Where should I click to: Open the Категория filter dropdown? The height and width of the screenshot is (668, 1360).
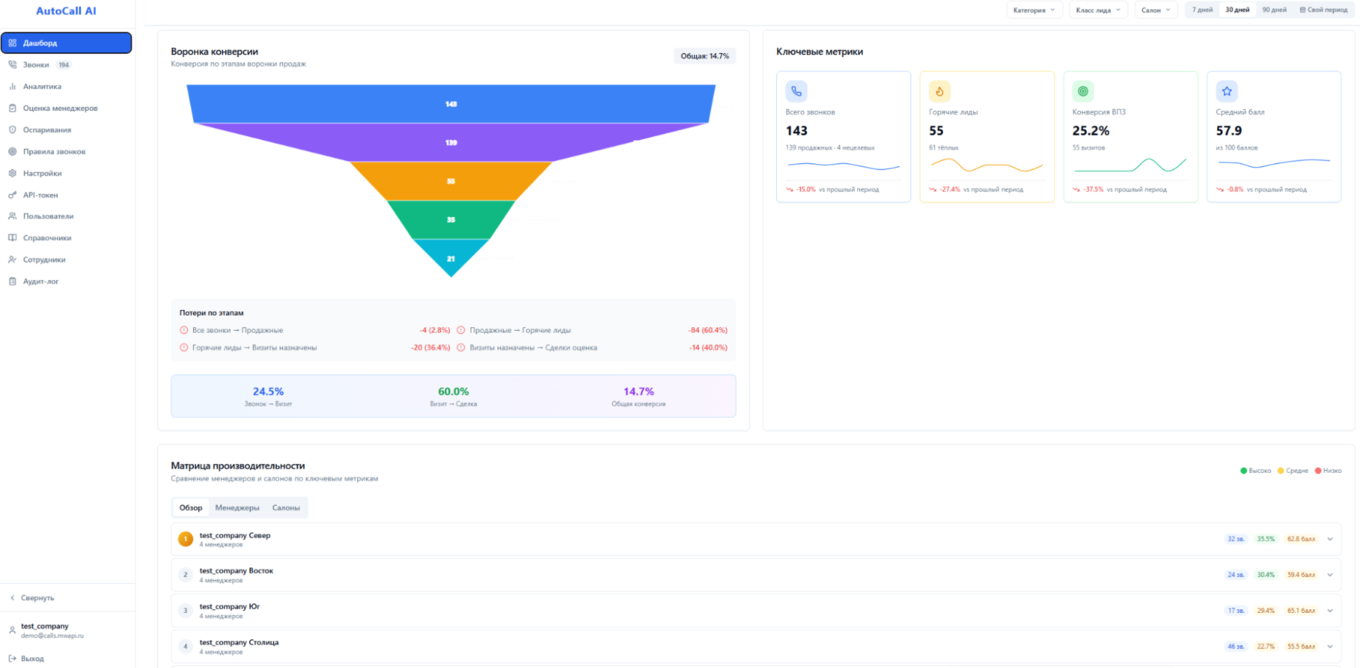pyautogui.click(x=1035, y=10)
